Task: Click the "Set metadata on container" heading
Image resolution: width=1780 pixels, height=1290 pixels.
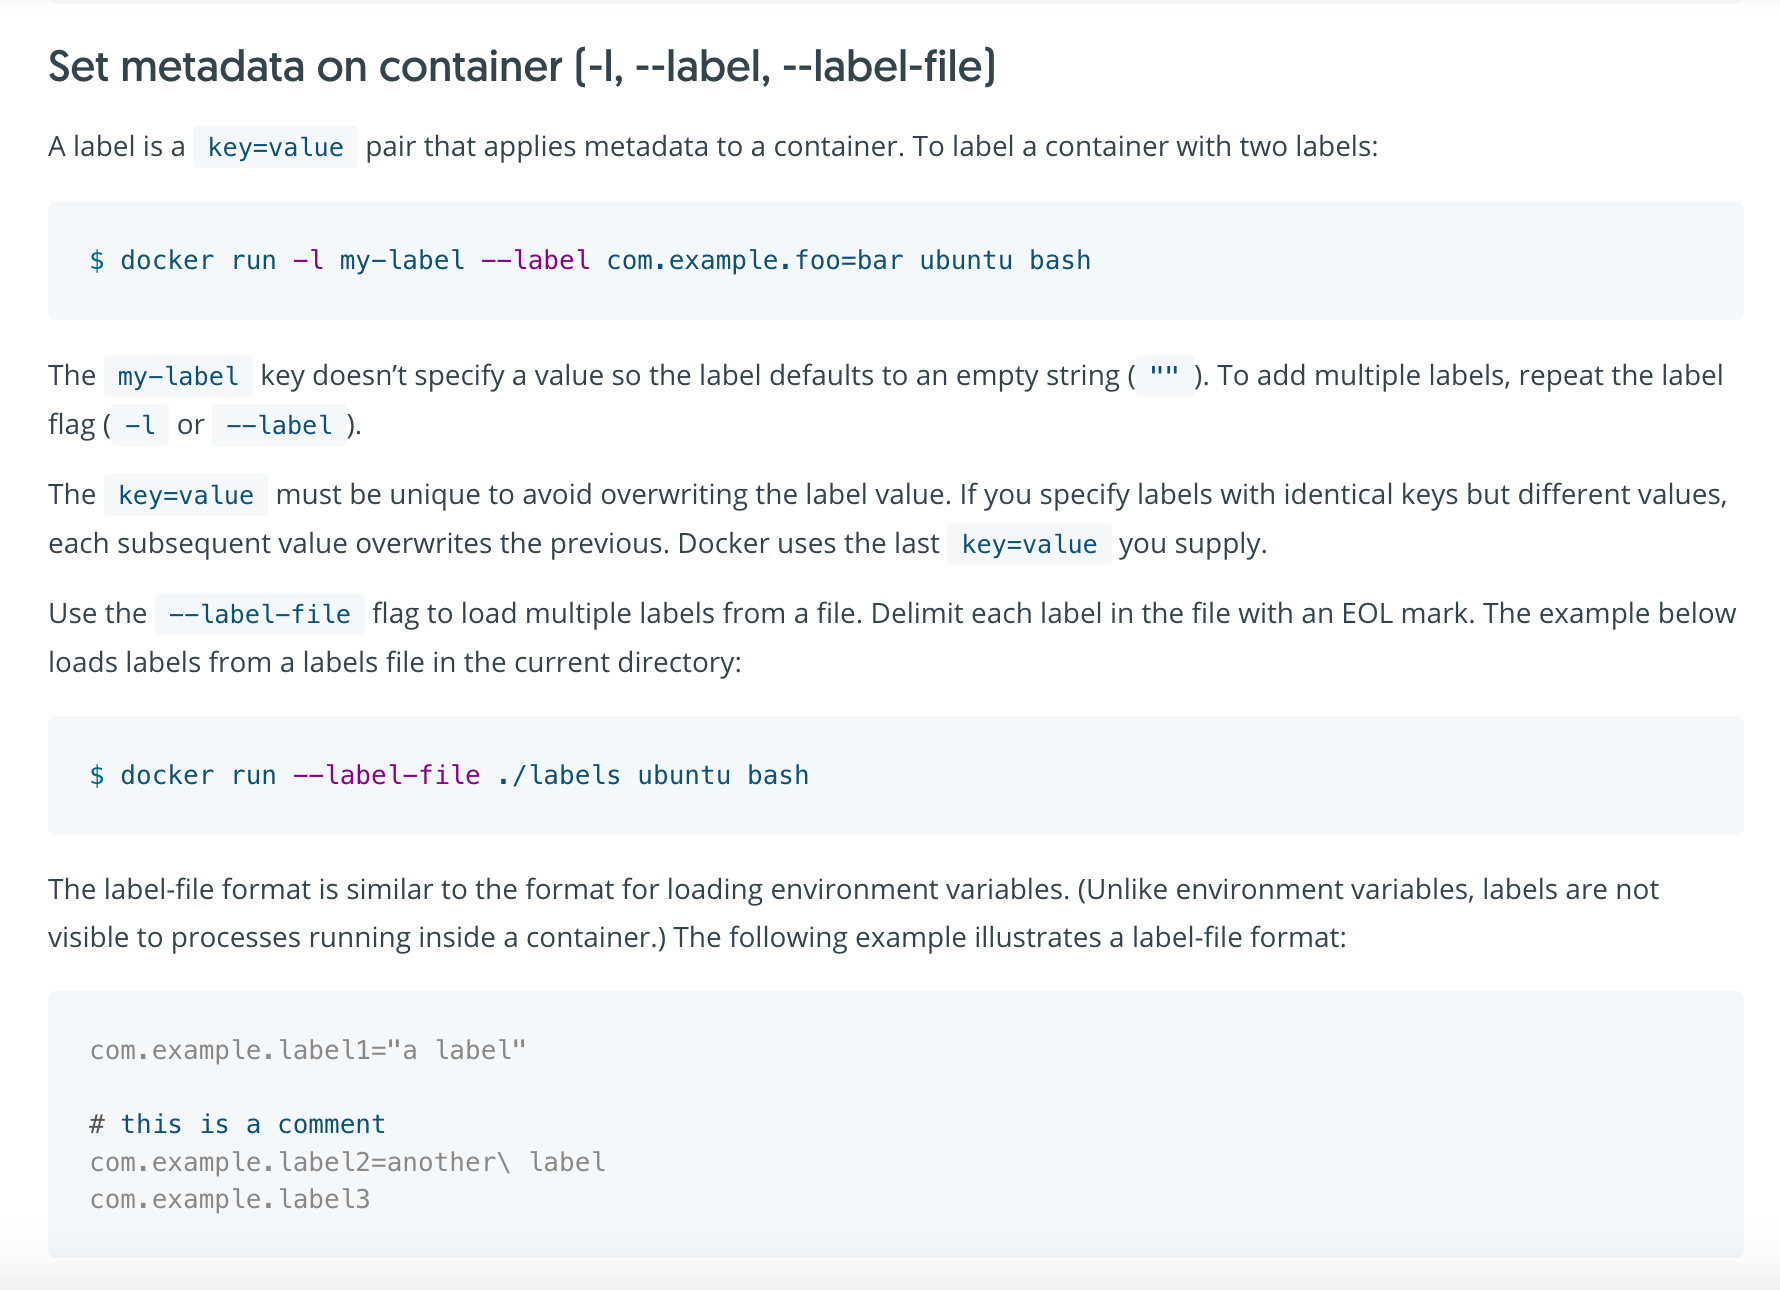Action: coord(521,67)
